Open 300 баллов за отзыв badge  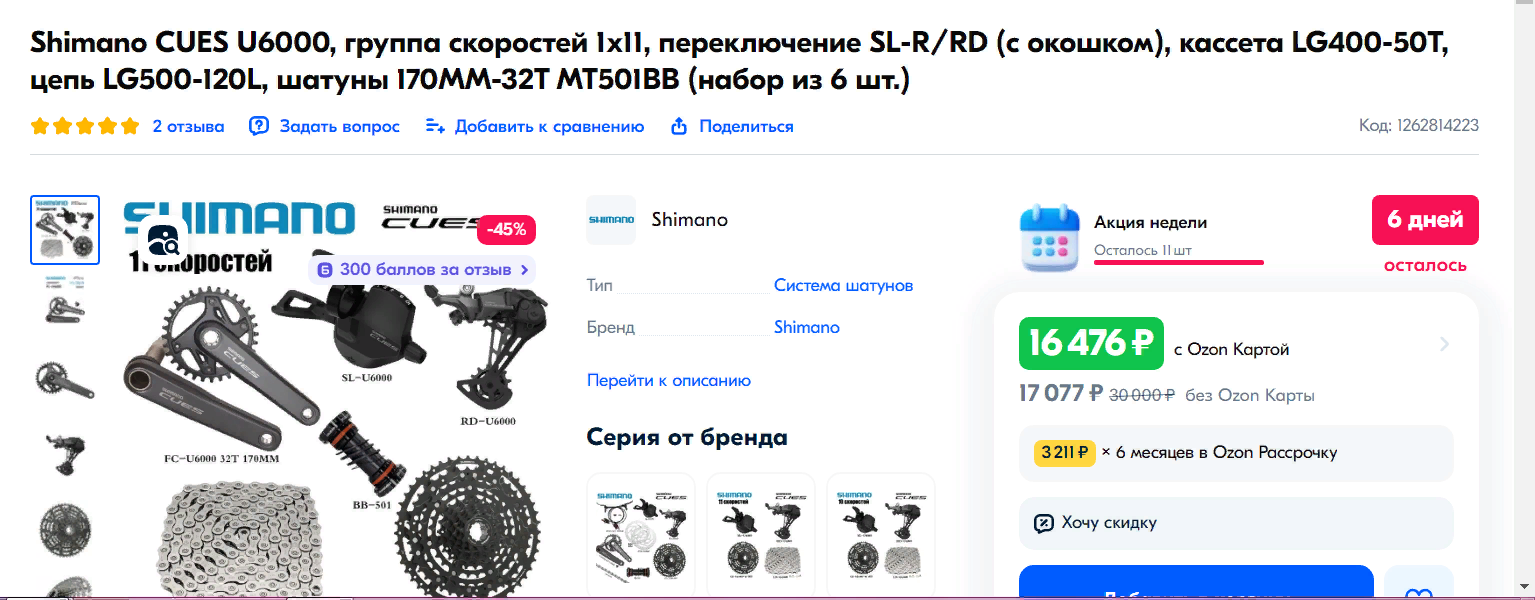point(423,270)
